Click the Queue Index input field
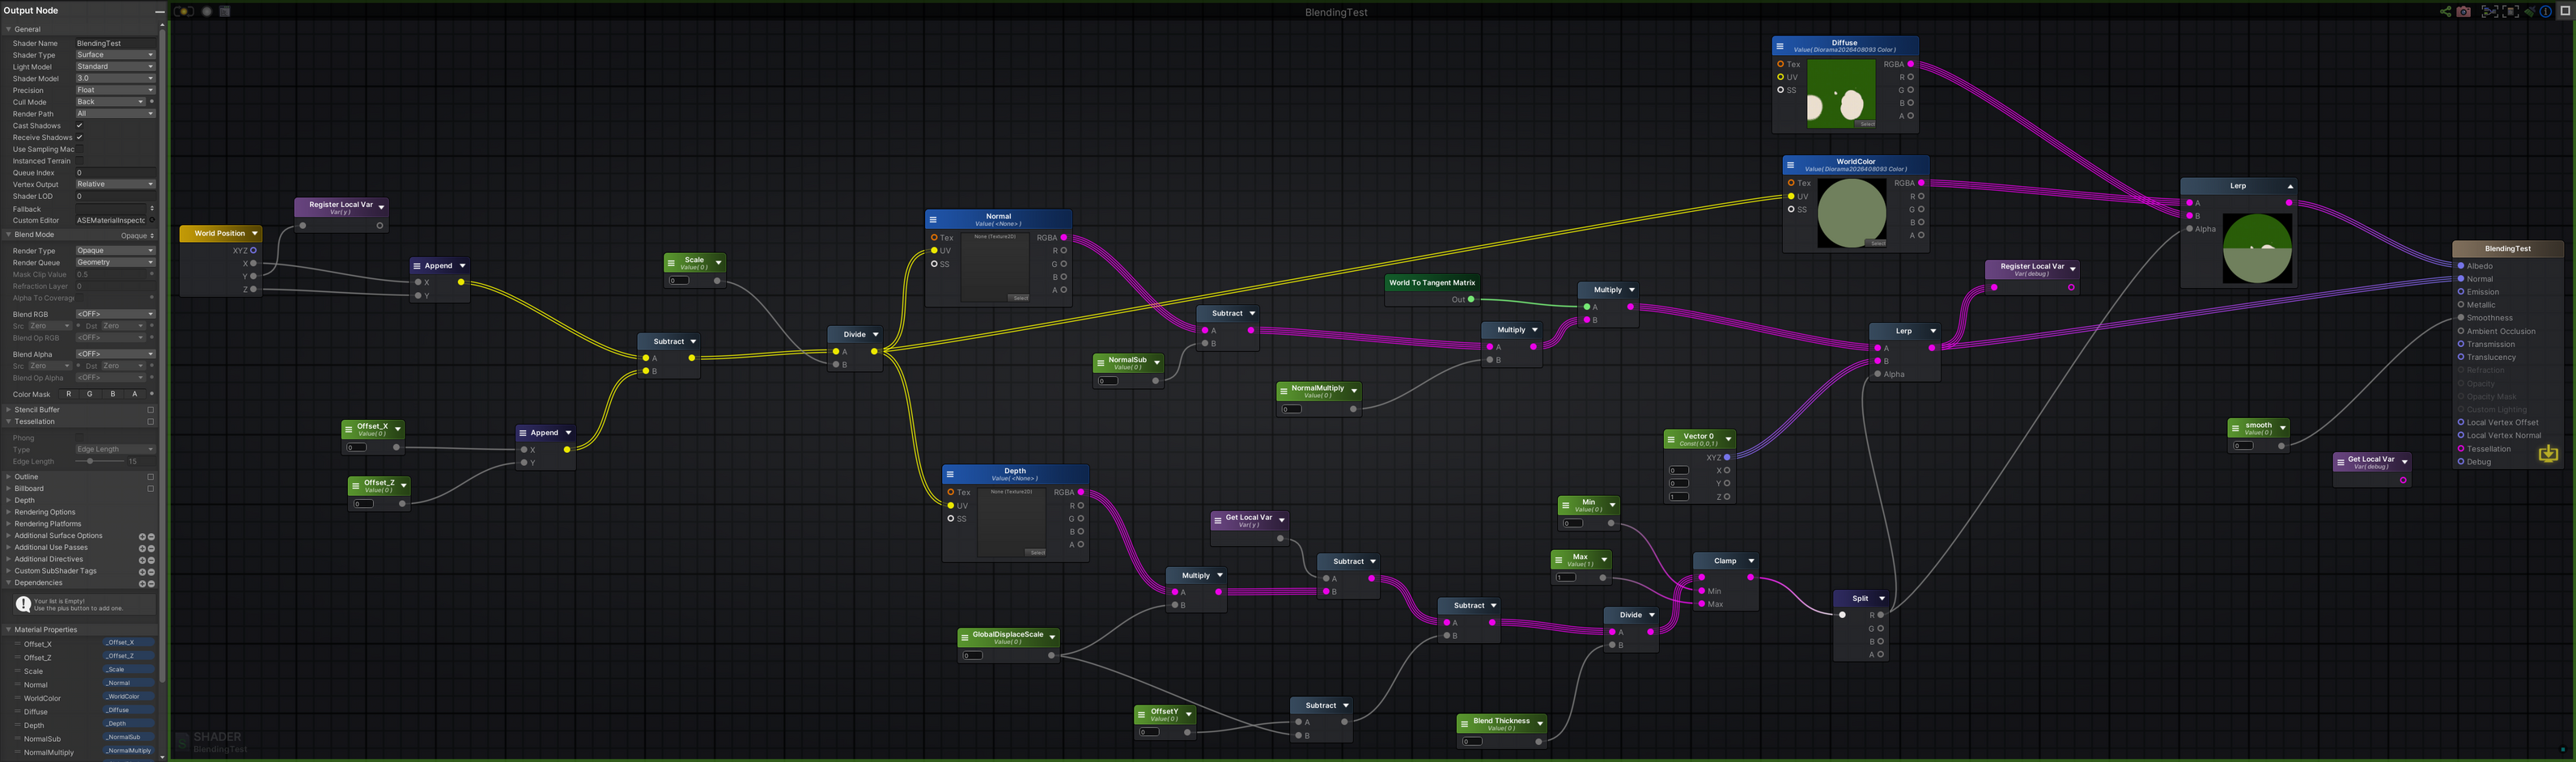Image resolution: width=2576 pixels, height=762 pixels. [x=116, y=173]
